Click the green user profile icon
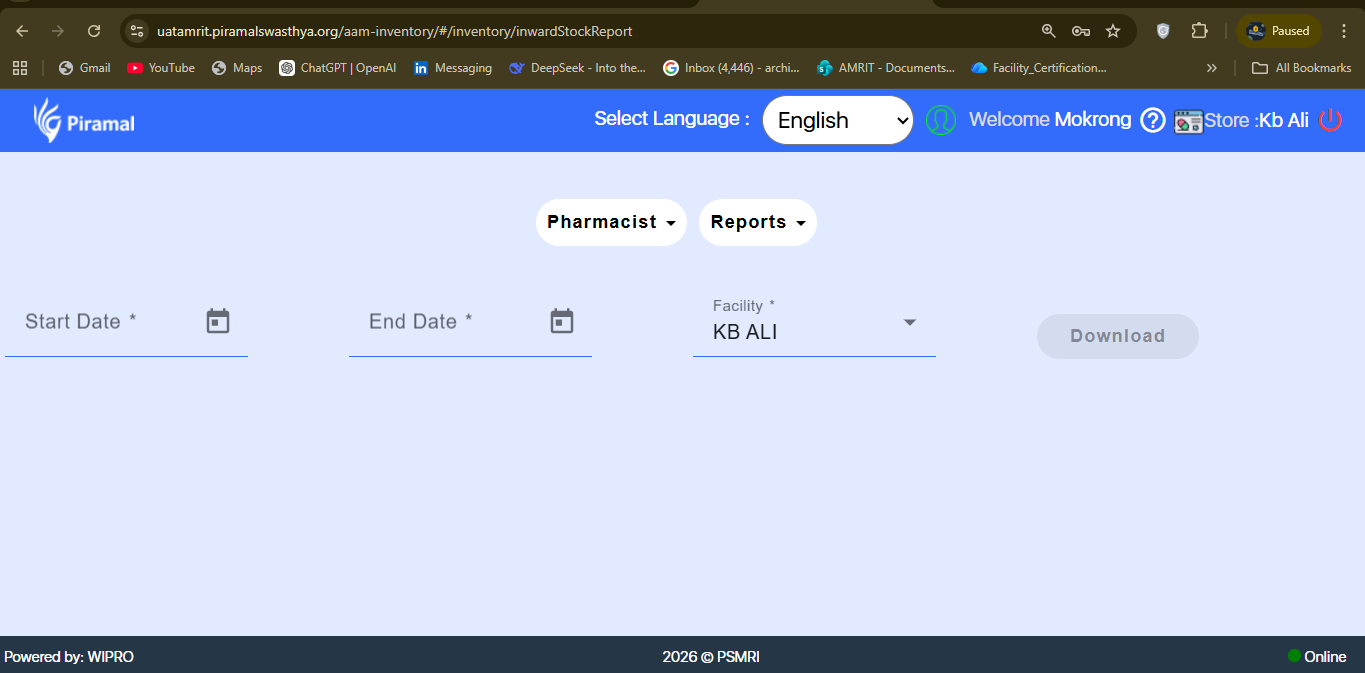 (940, 120)
